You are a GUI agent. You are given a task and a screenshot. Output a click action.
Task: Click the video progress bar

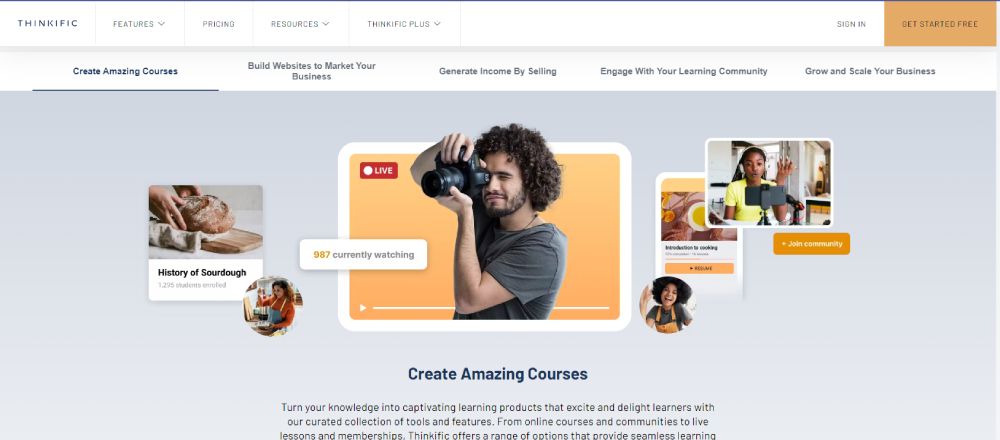pos(491,308)
